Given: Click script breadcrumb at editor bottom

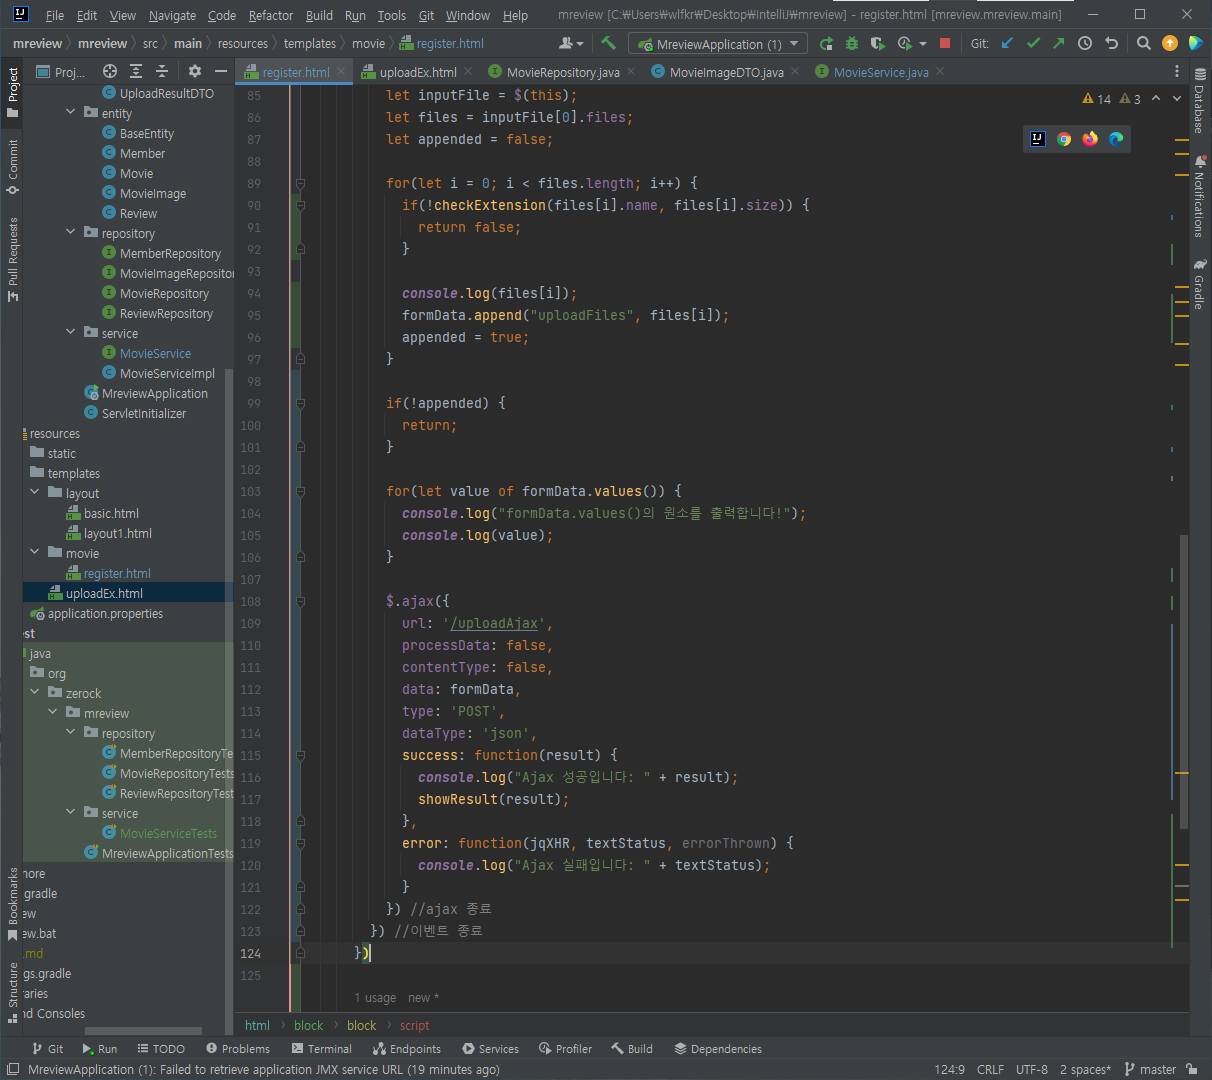Looking at the screenshot, I should pyautogui.click(x=414, y=1025).
